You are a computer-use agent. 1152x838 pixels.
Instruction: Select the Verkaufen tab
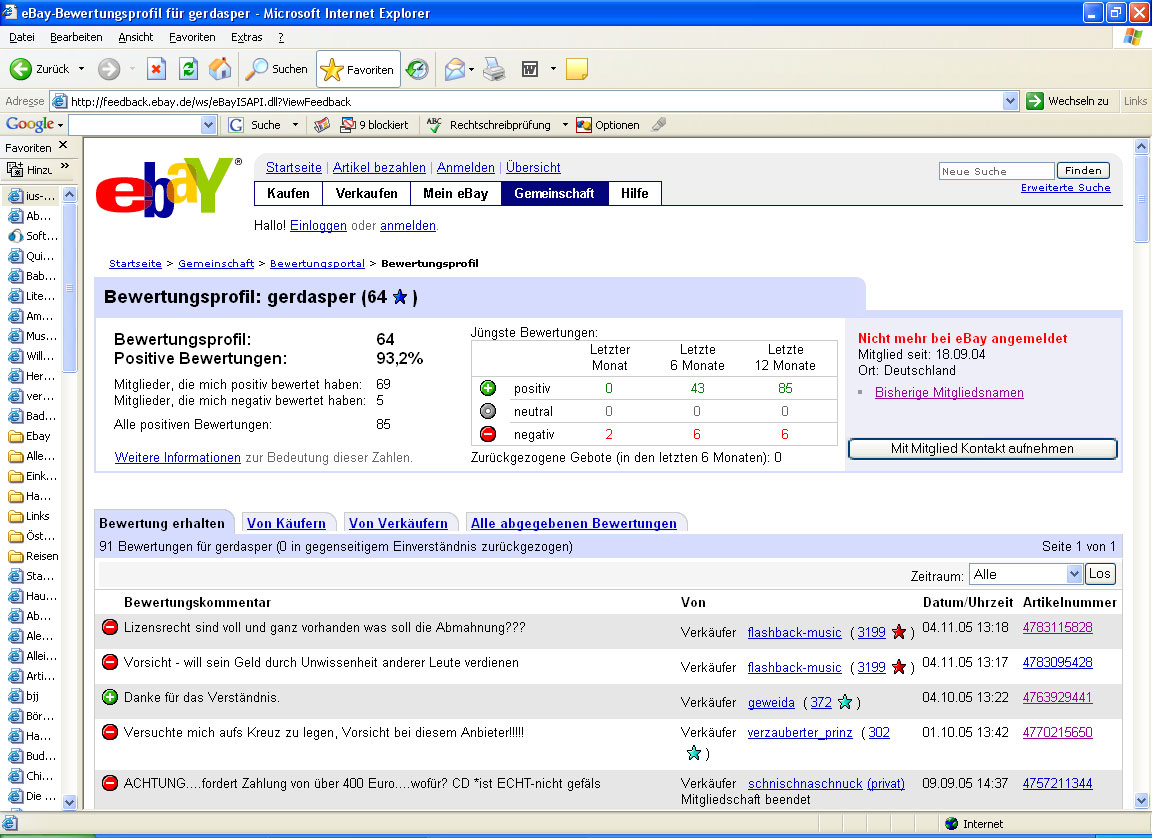point(367,193)
